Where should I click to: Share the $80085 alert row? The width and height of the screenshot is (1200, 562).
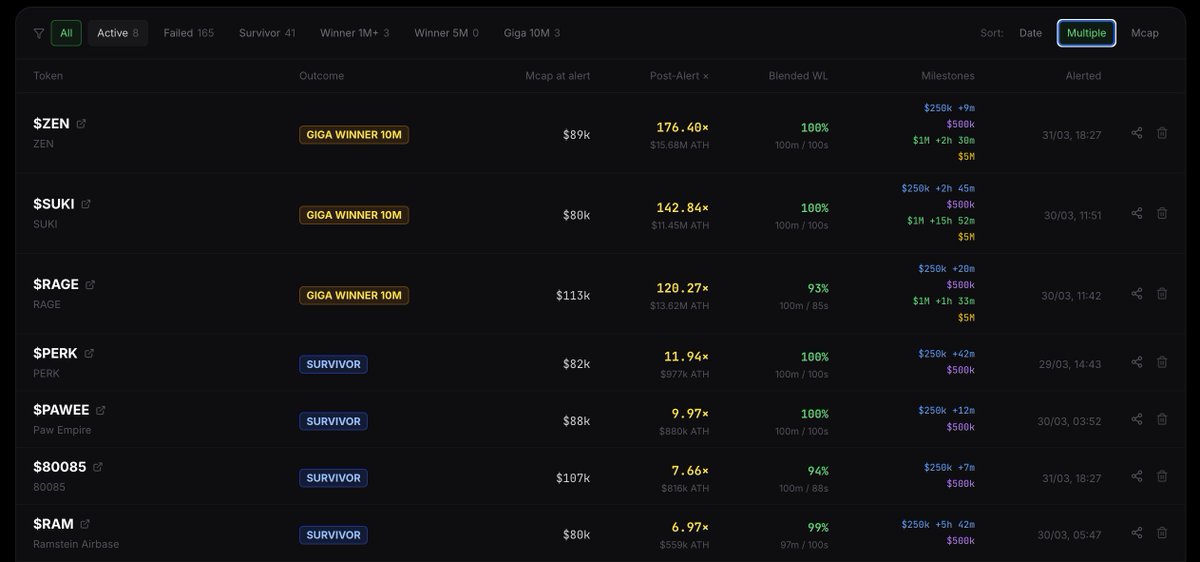(x=1137, y=476)
